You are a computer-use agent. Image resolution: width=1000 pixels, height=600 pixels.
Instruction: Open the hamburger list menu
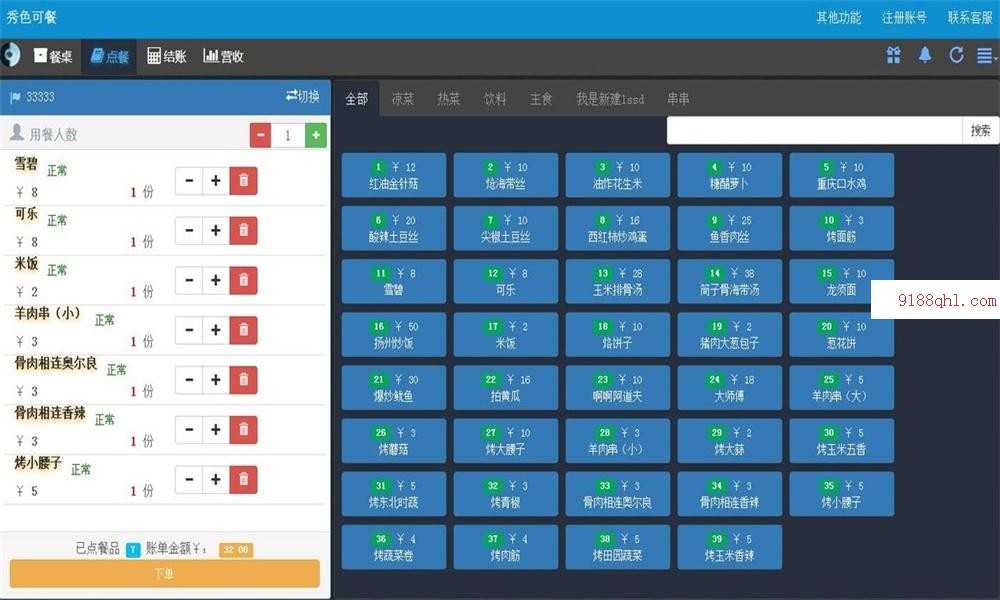pyautogui.click(x=985, y=56)
